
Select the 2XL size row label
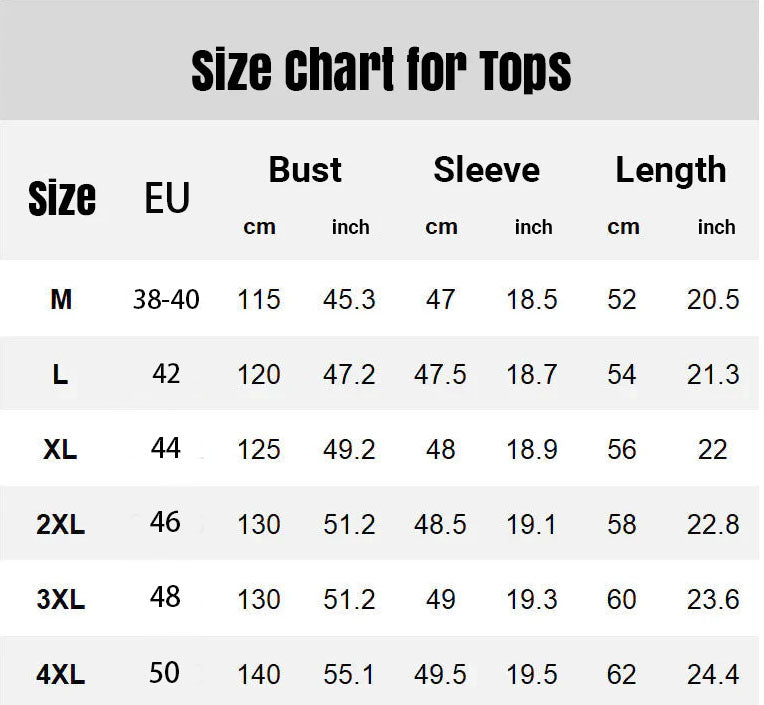(61, 524)
